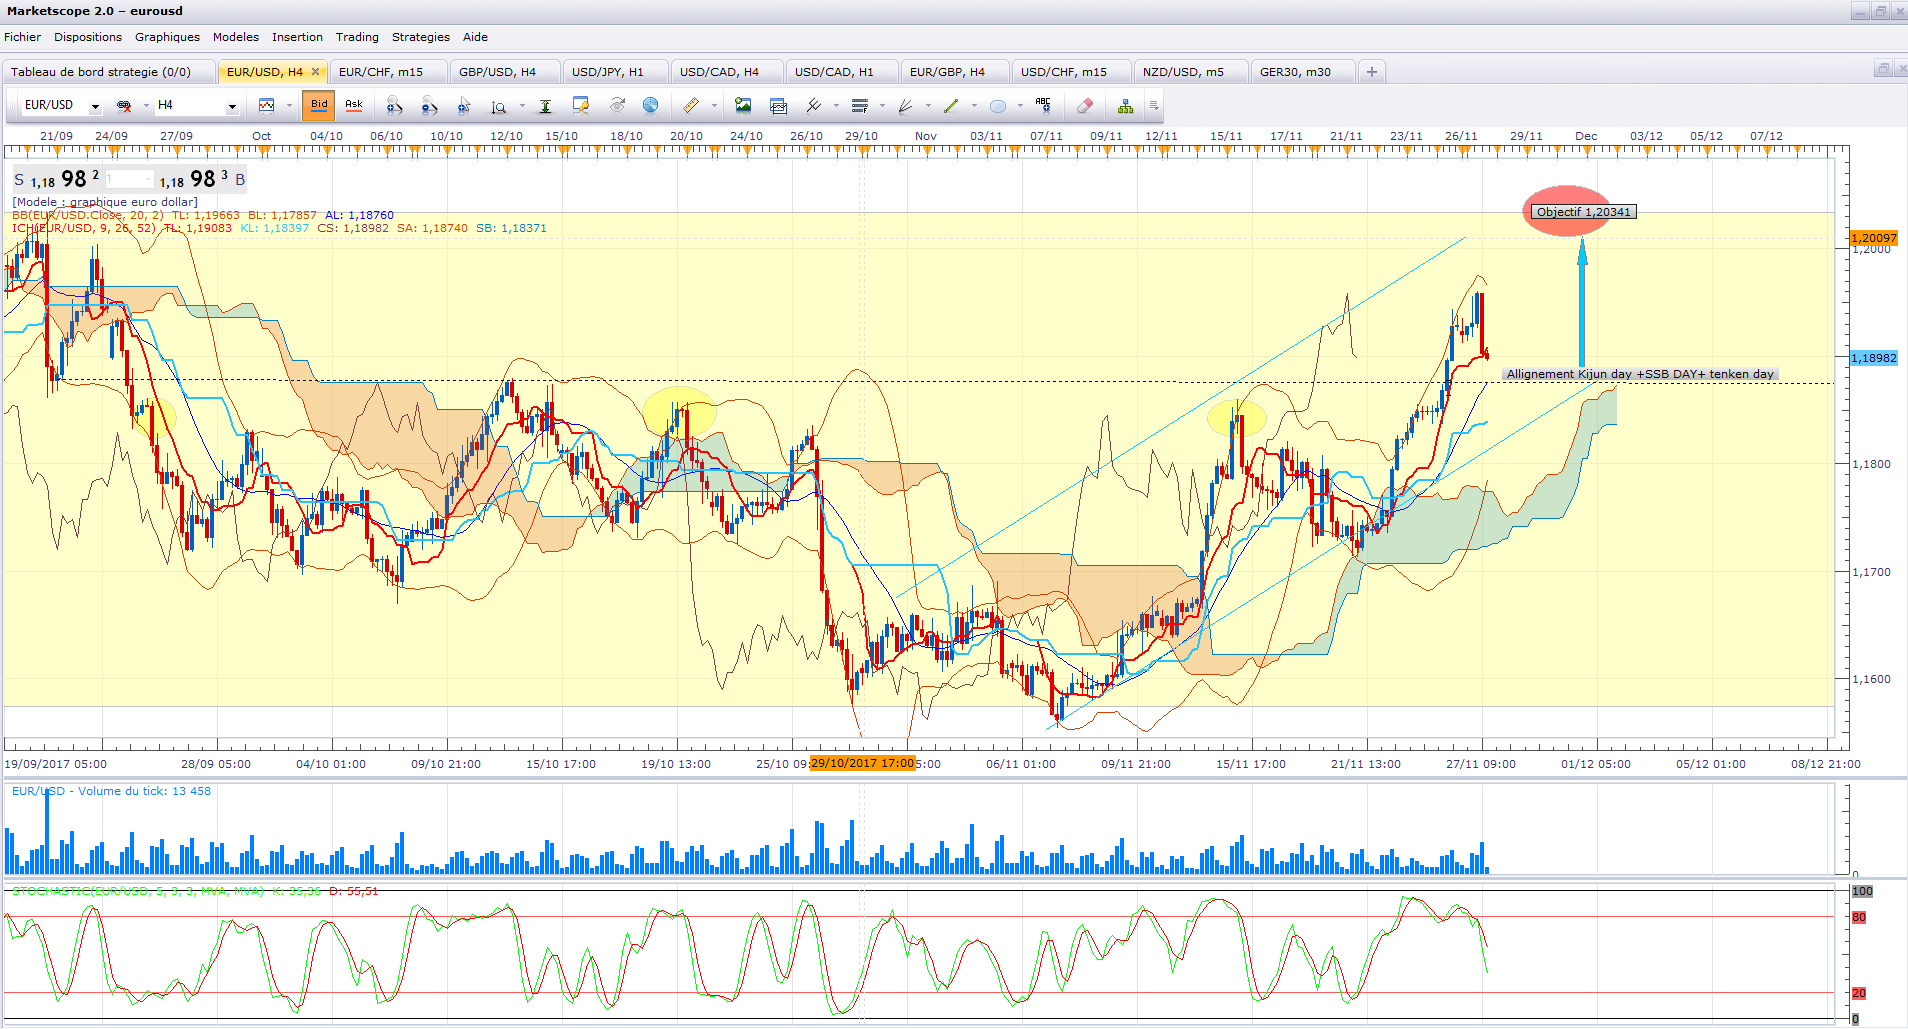
Task: Open the Insertion menu
Action: (x=297, y=37)
